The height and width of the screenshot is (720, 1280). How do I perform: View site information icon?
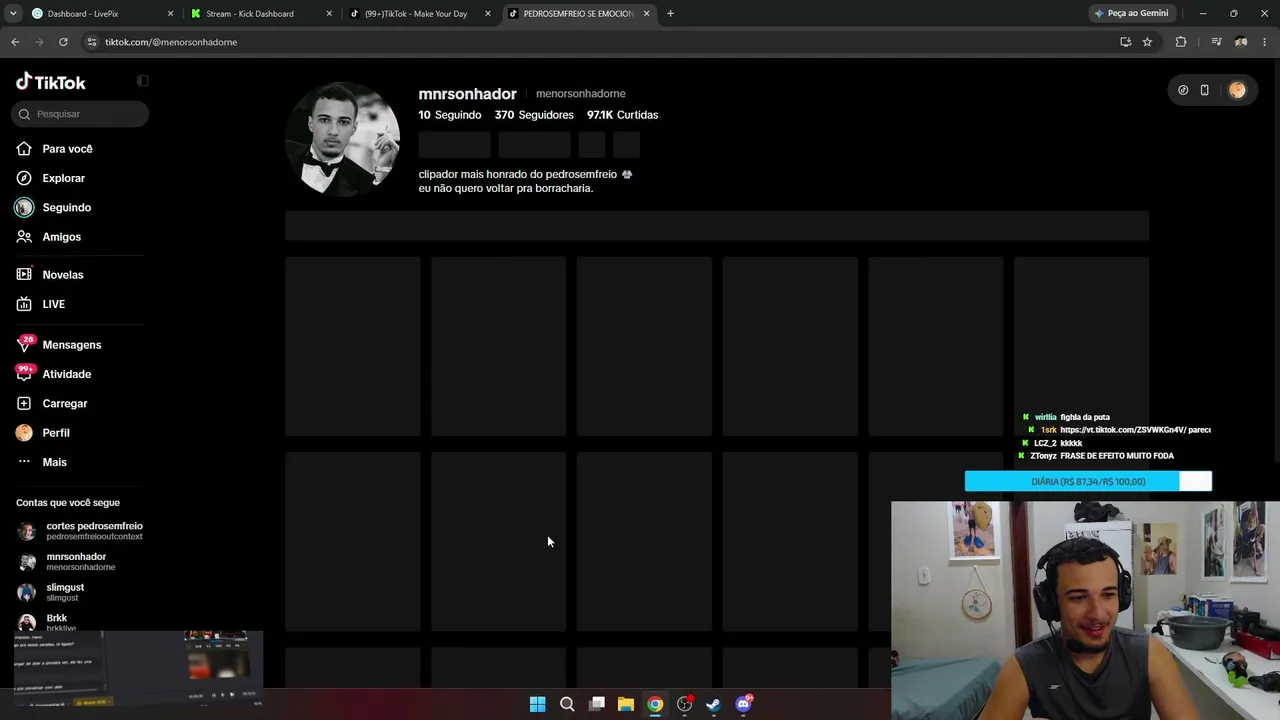click(92, 42)
